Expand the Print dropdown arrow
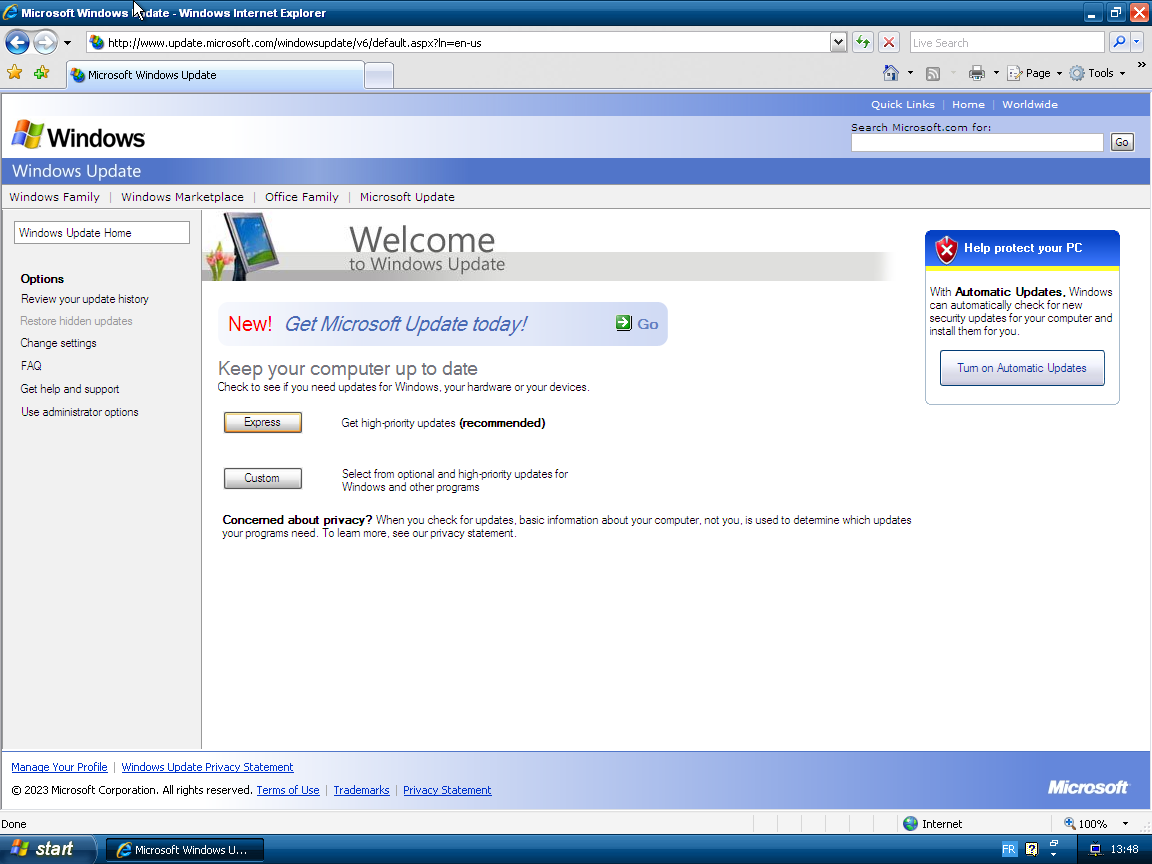 coord(996,73)
